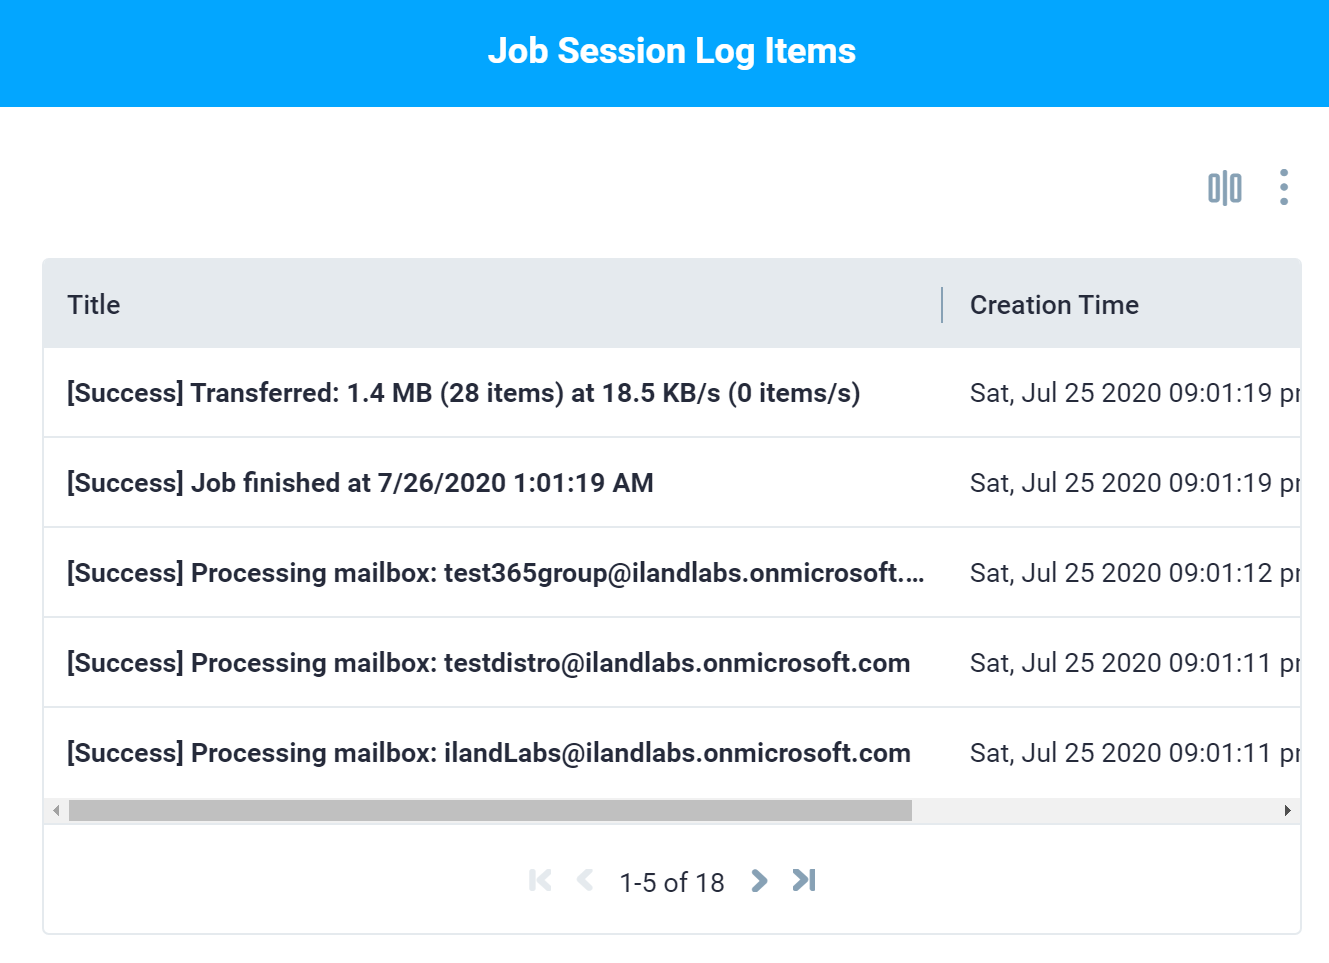Click the horizontal scrollbar thumb
Image resolution: width=1329 pixels, height=963 pixels.
coord(490,810)
